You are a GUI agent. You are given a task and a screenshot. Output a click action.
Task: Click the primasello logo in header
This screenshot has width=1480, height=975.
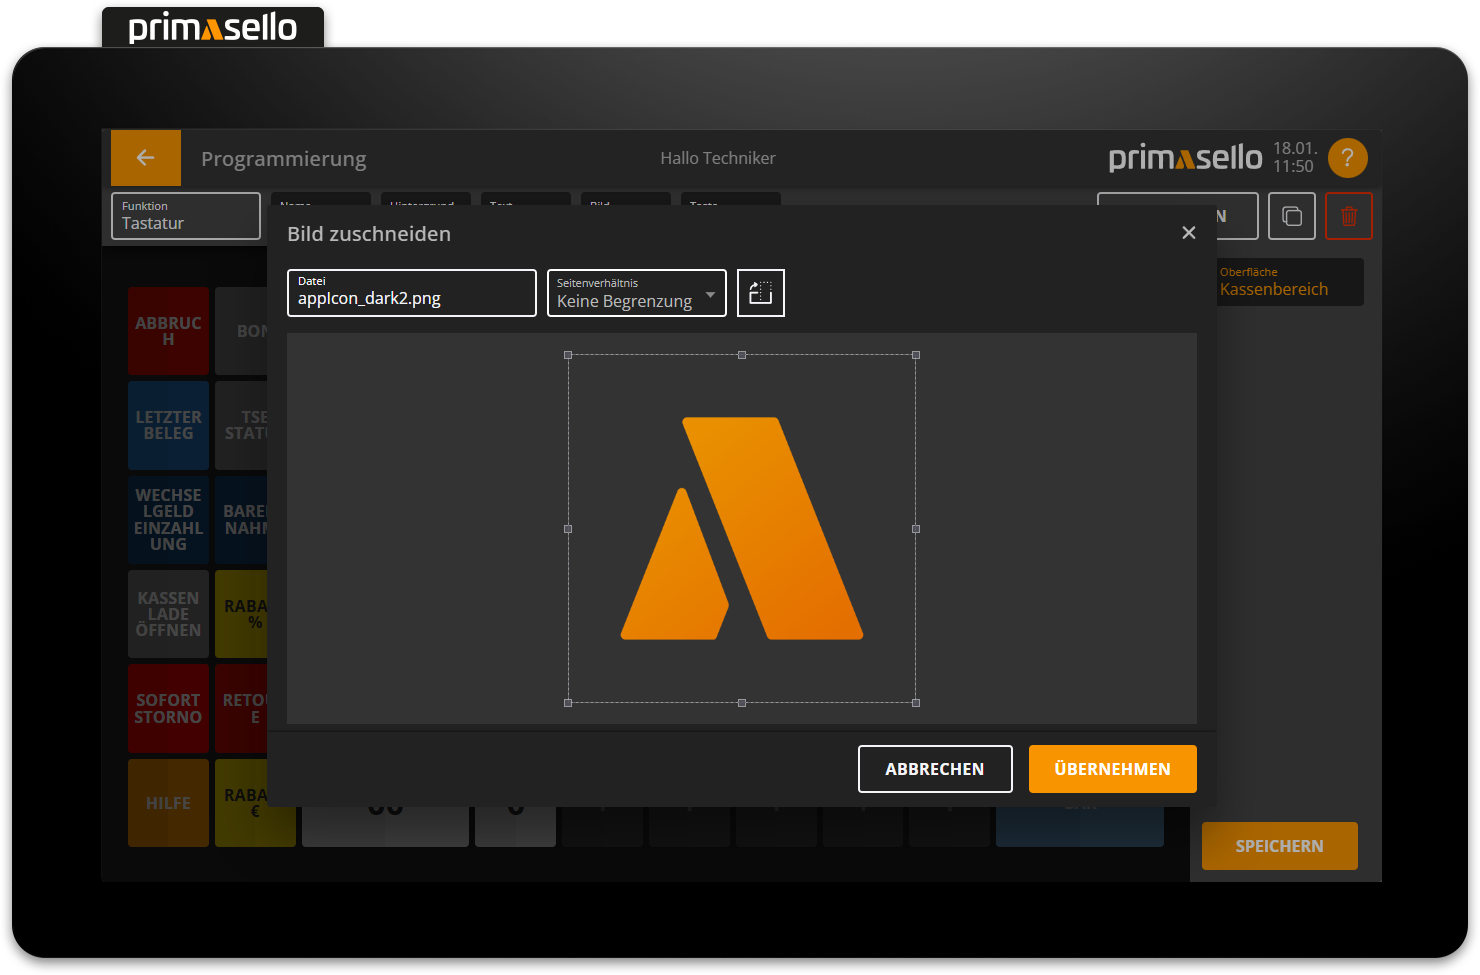coord(1185,158)
